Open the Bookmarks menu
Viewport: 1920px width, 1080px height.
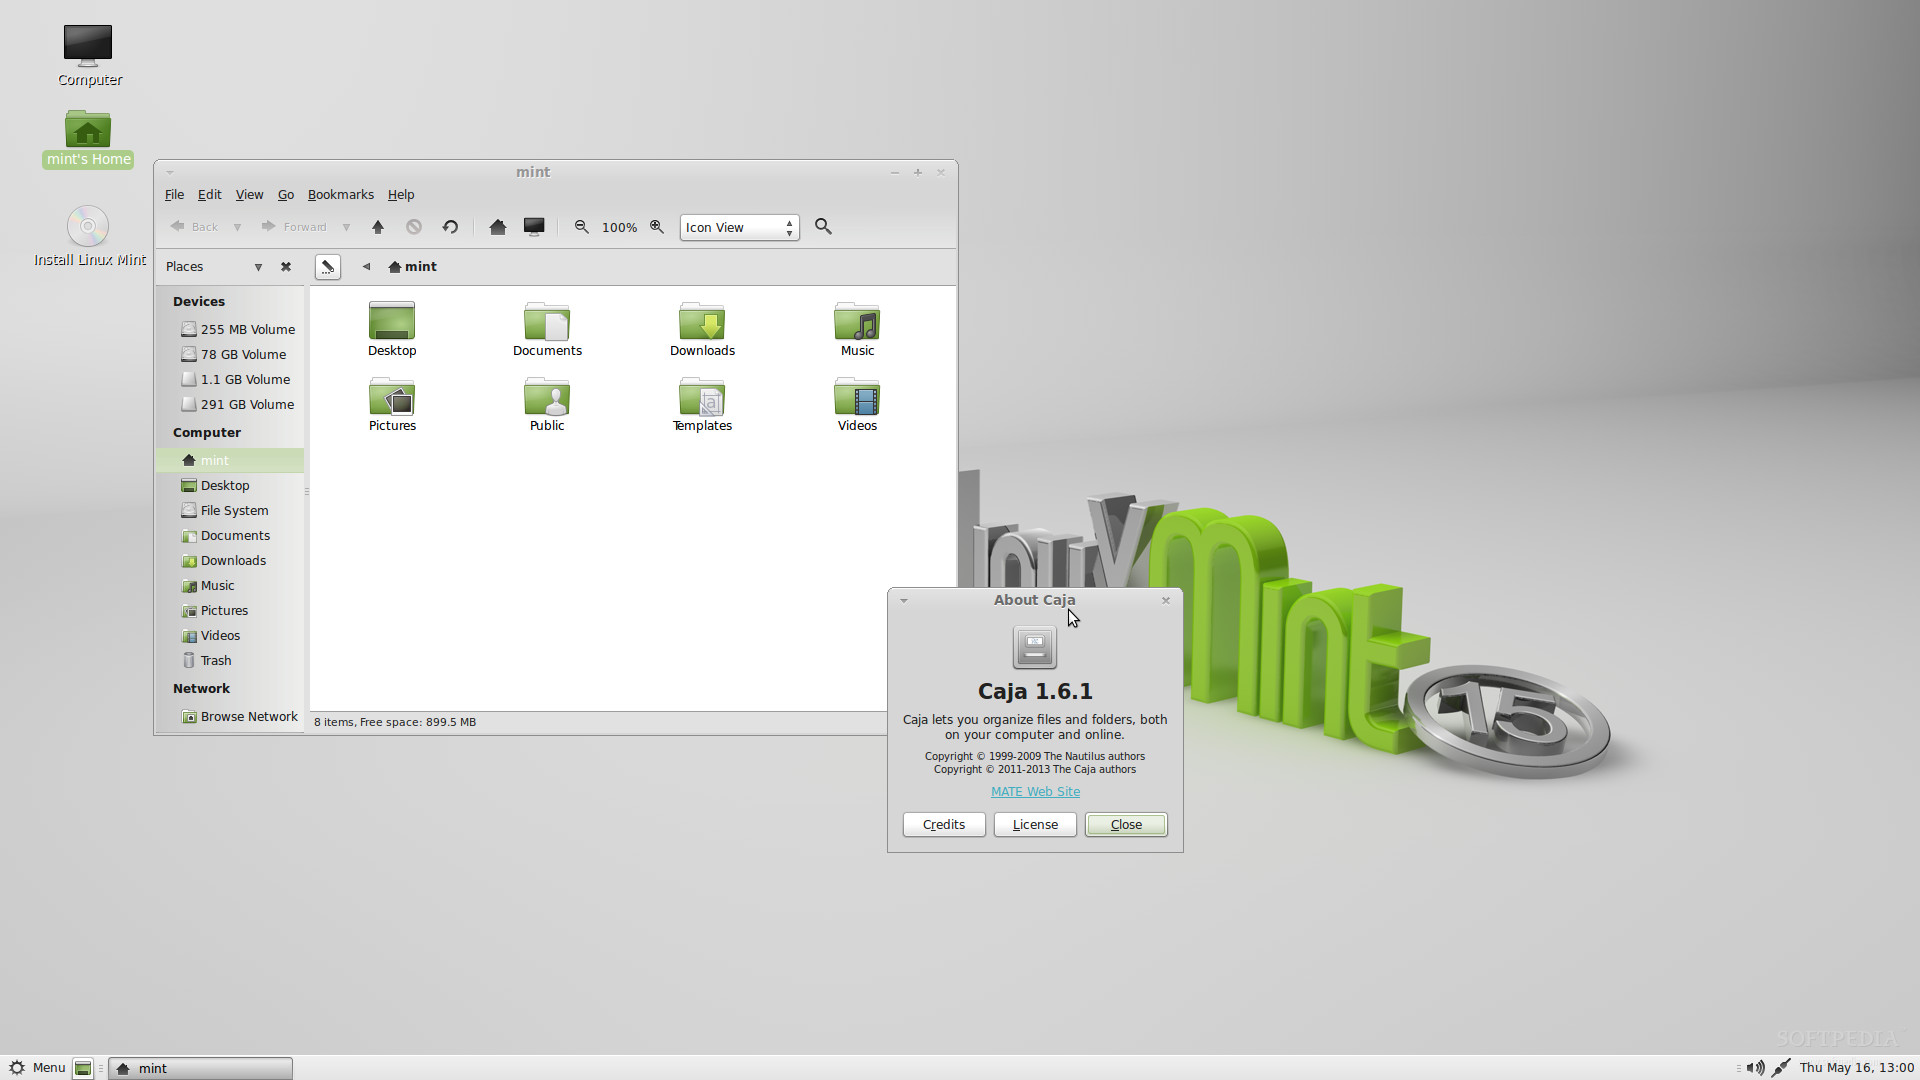341,195
